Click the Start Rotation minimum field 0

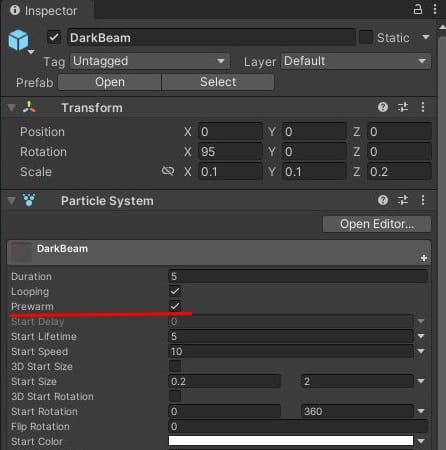[x=224, y=411]
